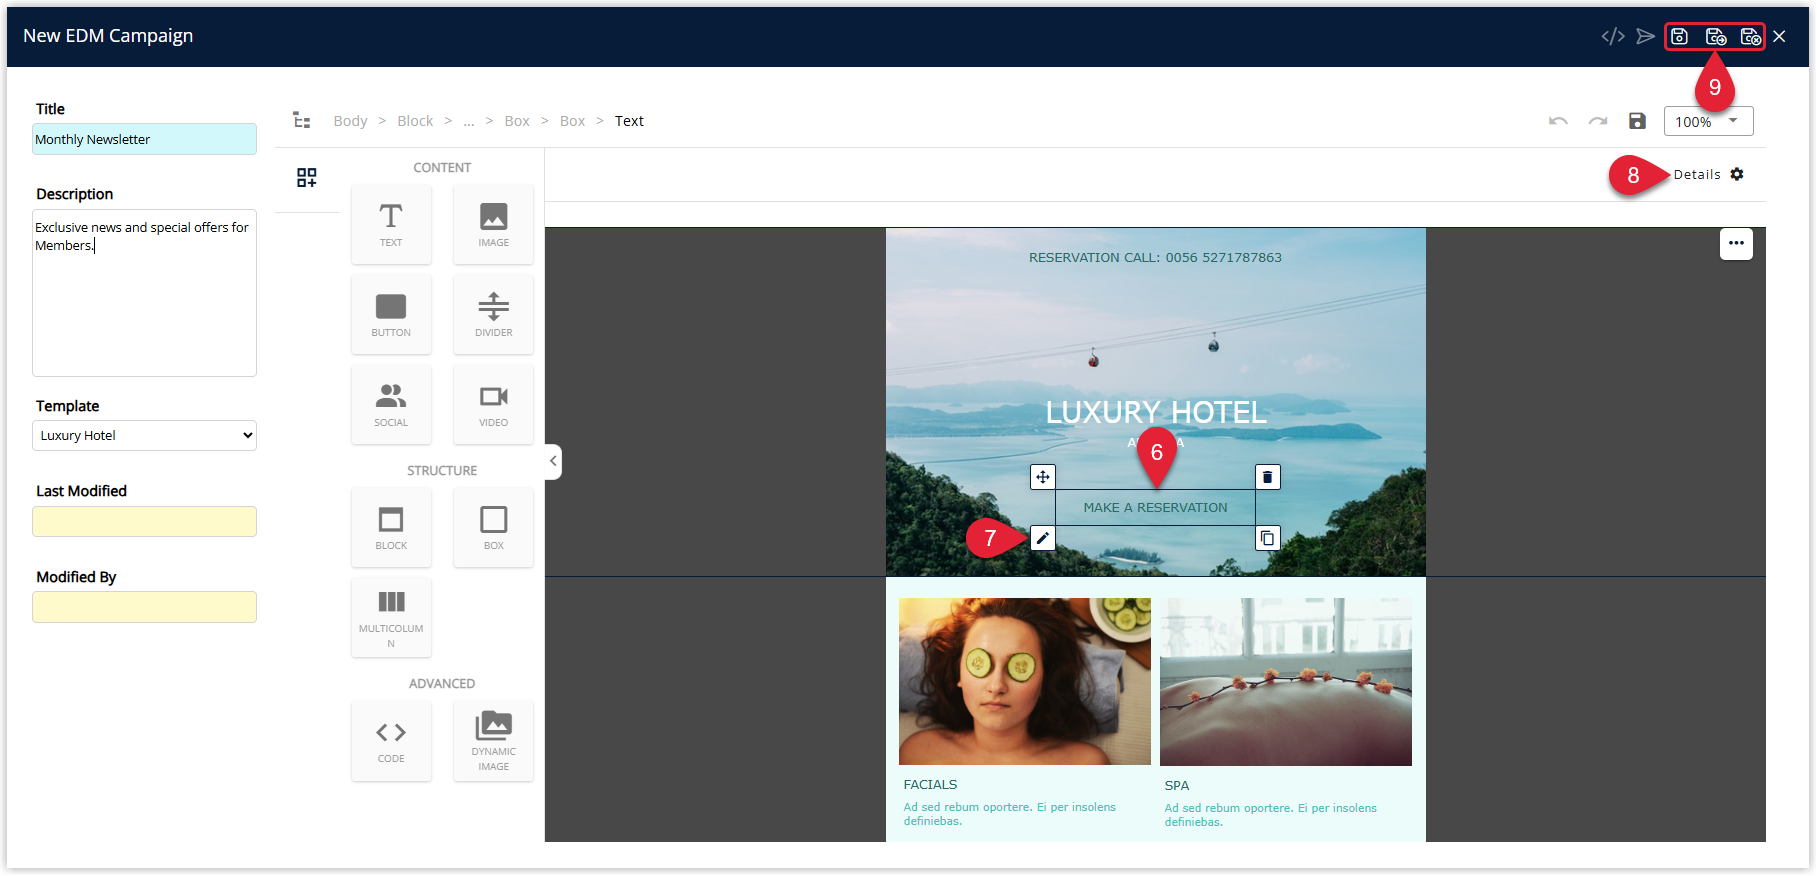Click the trash delete icon on selected element
1817x876 pixels.
point(1267,477)
